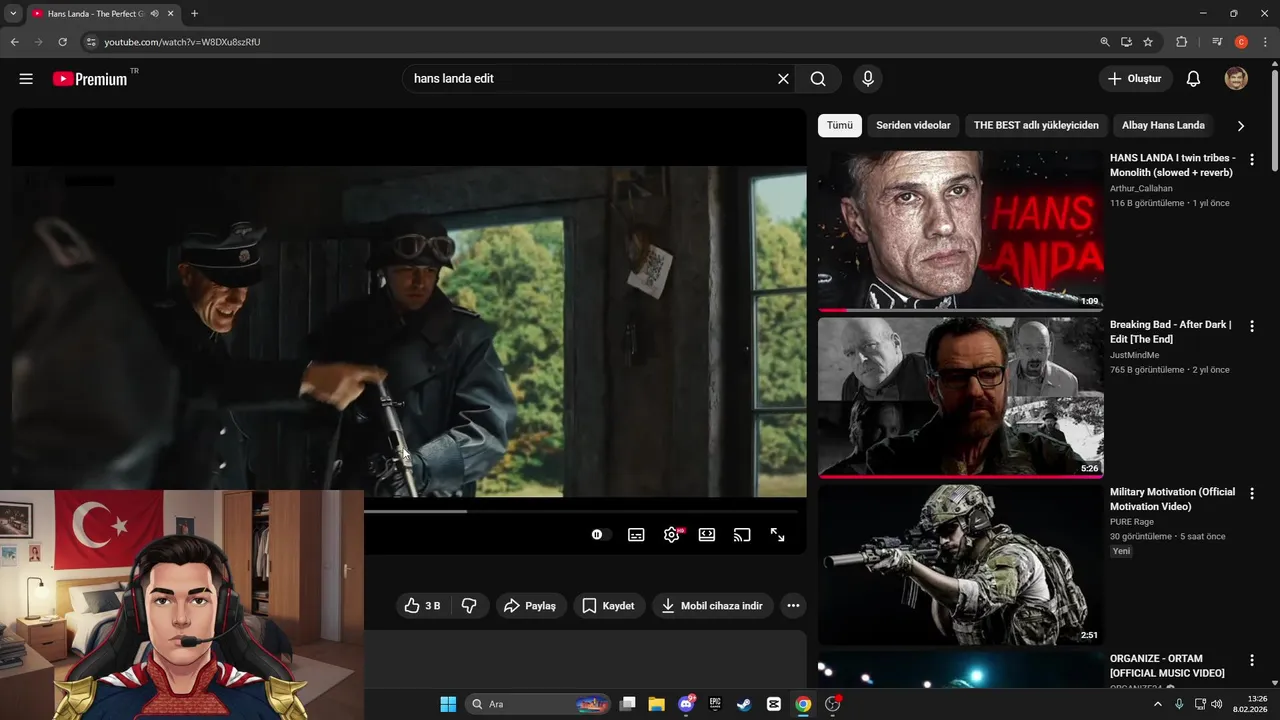Clear the search box with the X
Image resolution: width=1280 pixels, height=720 pixels.
(783, 79)
